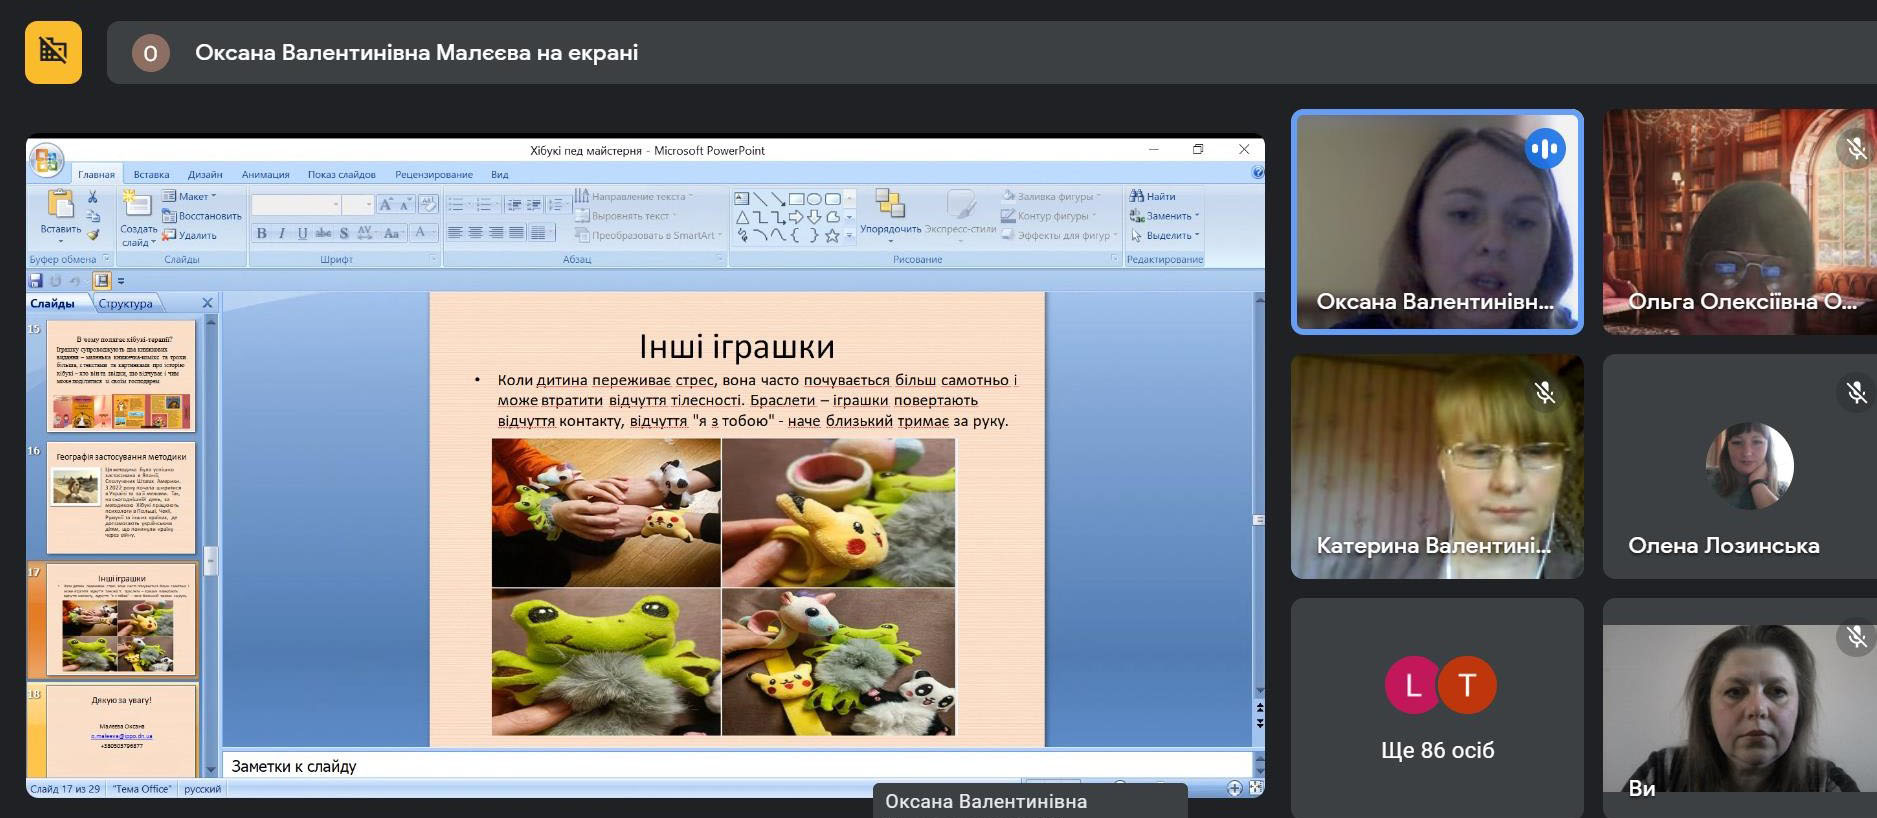Click the Cut scissors icon in the ribbon
This screenshot has width=1877, height=818.
pos(93,197)
